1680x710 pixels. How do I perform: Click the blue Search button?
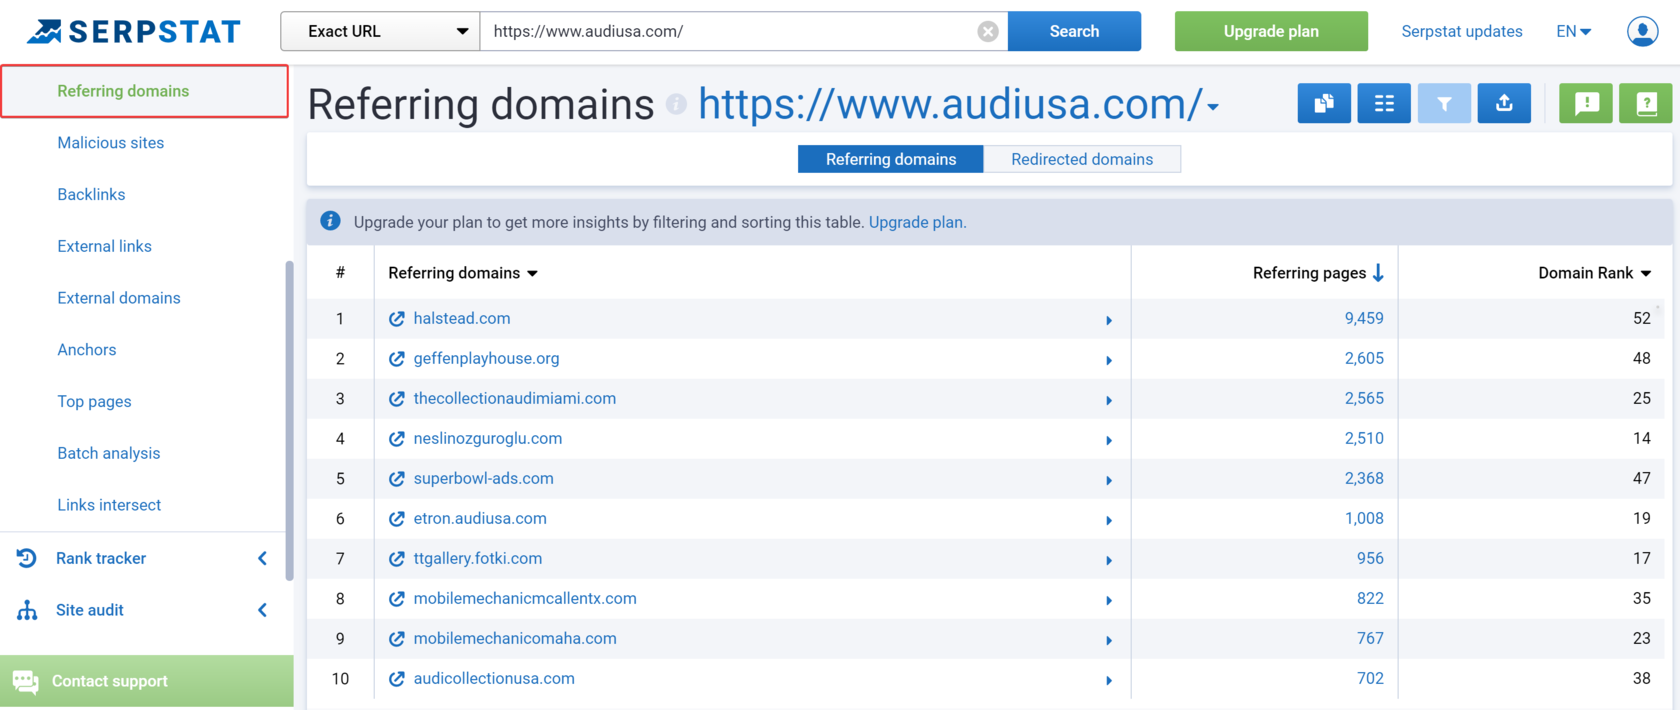click(x=1074, y=31)
